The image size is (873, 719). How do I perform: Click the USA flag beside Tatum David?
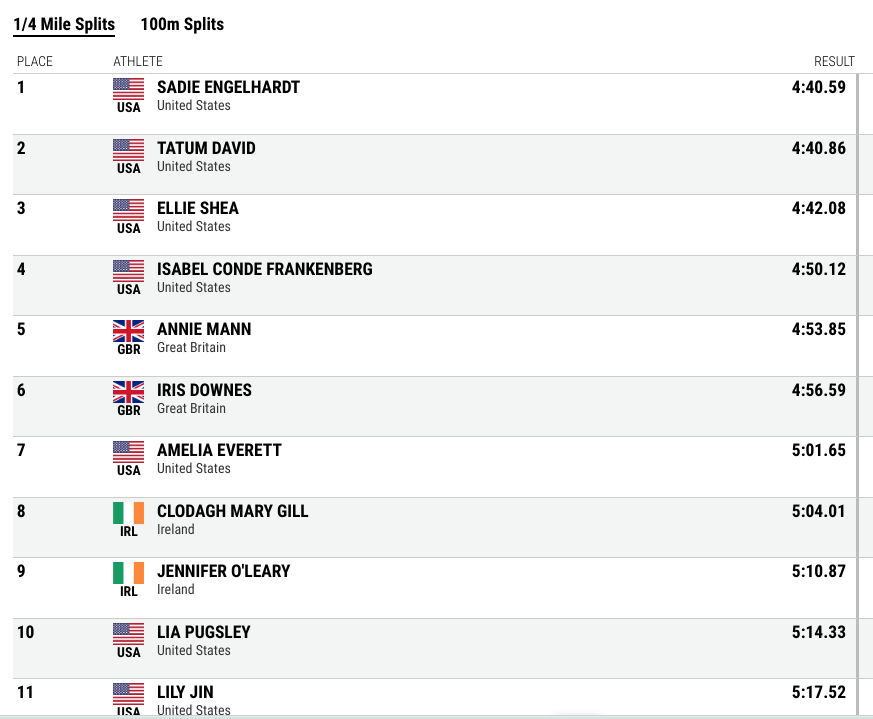point(129,149)
